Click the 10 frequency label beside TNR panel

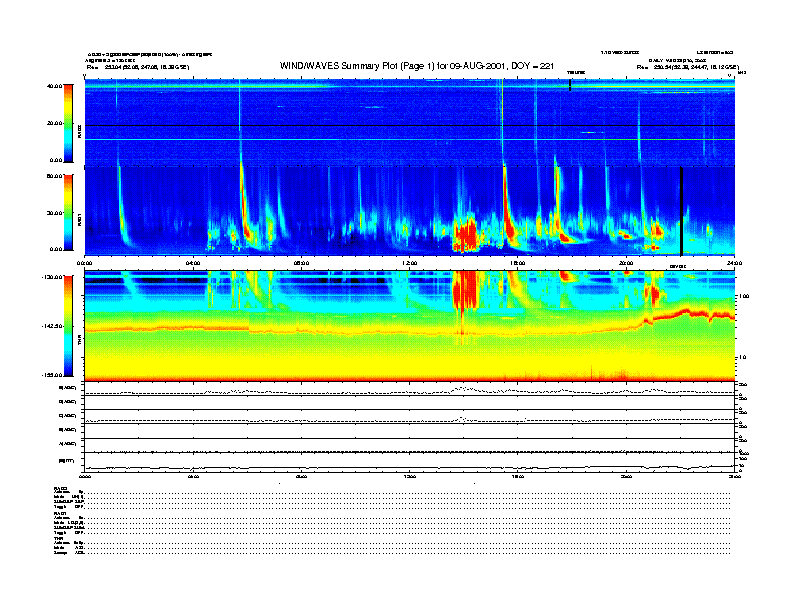[x=743, y=357]
